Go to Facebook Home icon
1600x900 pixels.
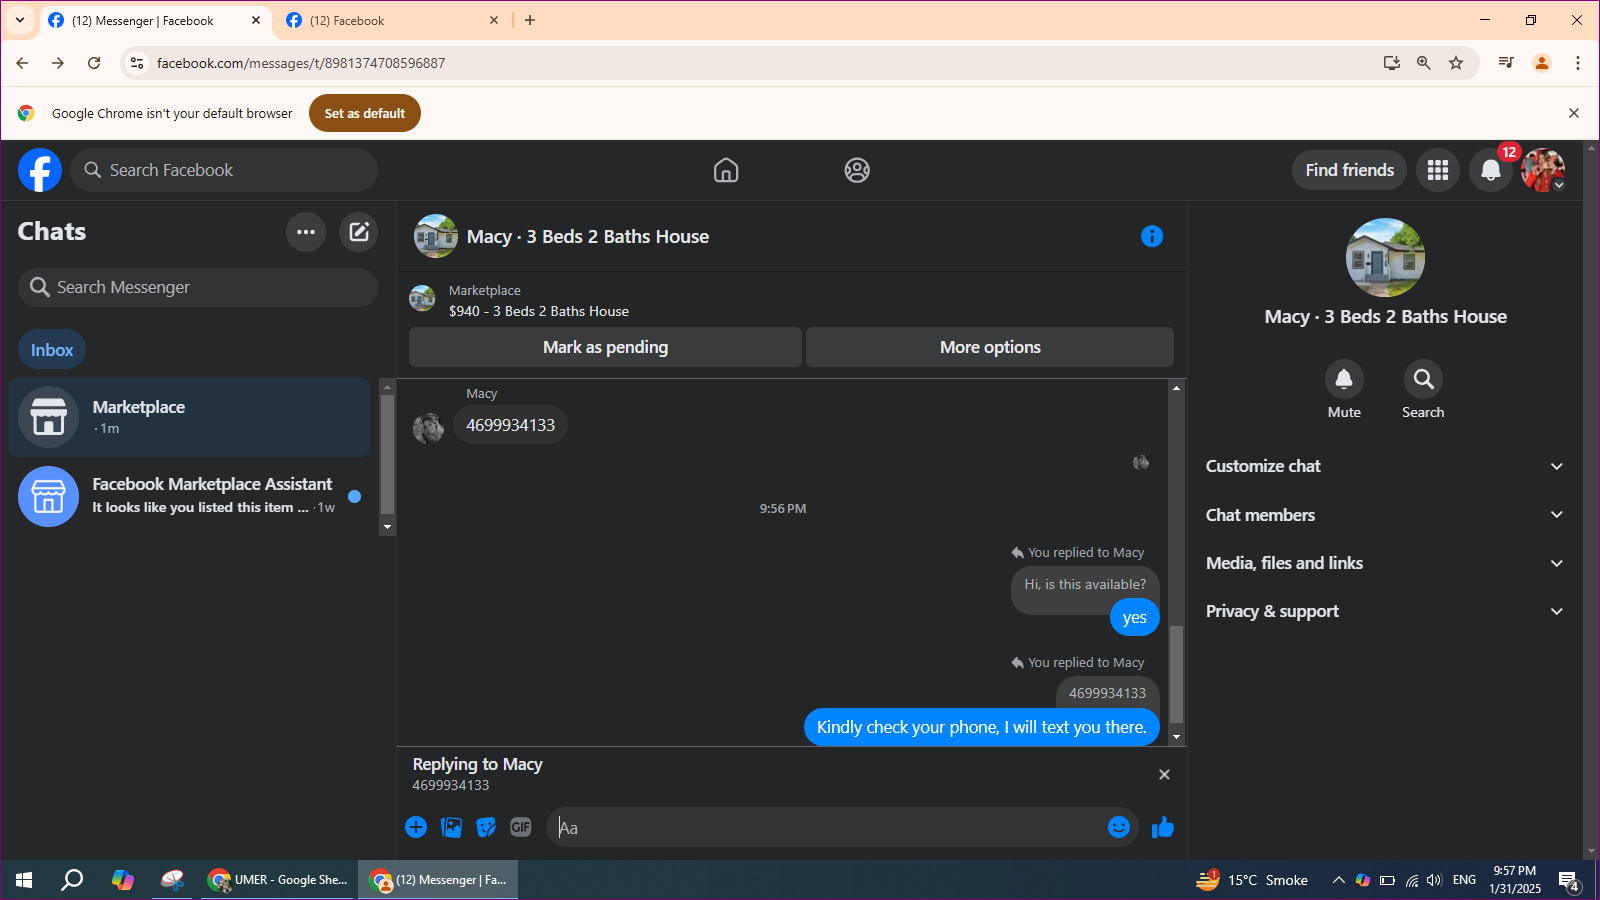coord(726,170)
